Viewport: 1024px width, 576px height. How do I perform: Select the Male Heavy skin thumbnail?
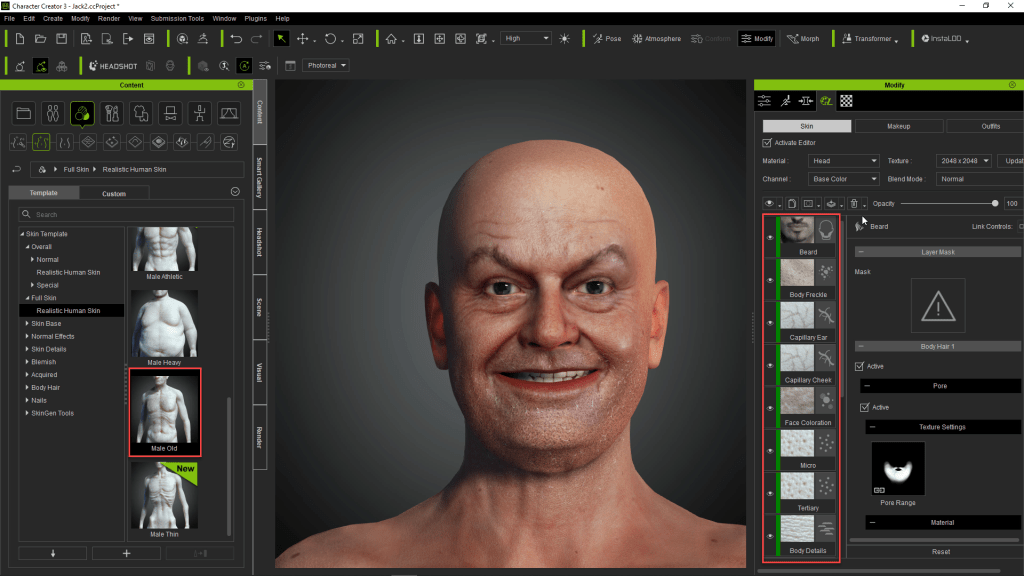[163, 324]
